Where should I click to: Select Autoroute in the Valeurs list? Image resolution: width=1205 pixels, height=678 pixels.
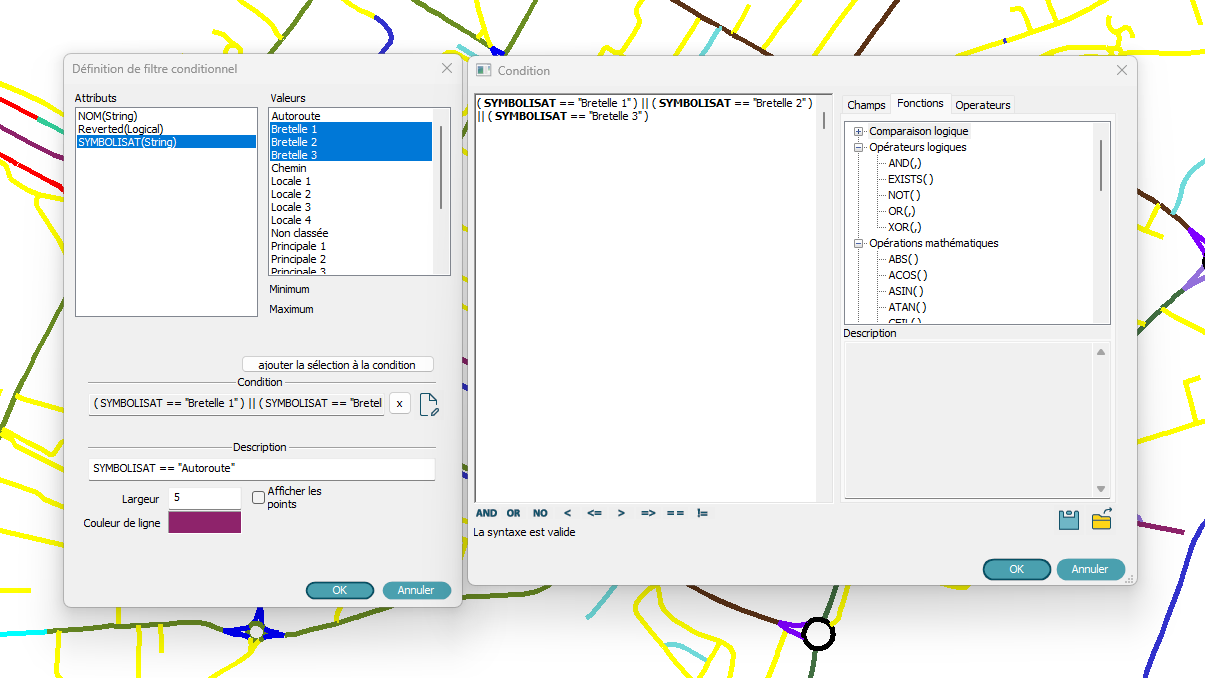tap(296, 116)
